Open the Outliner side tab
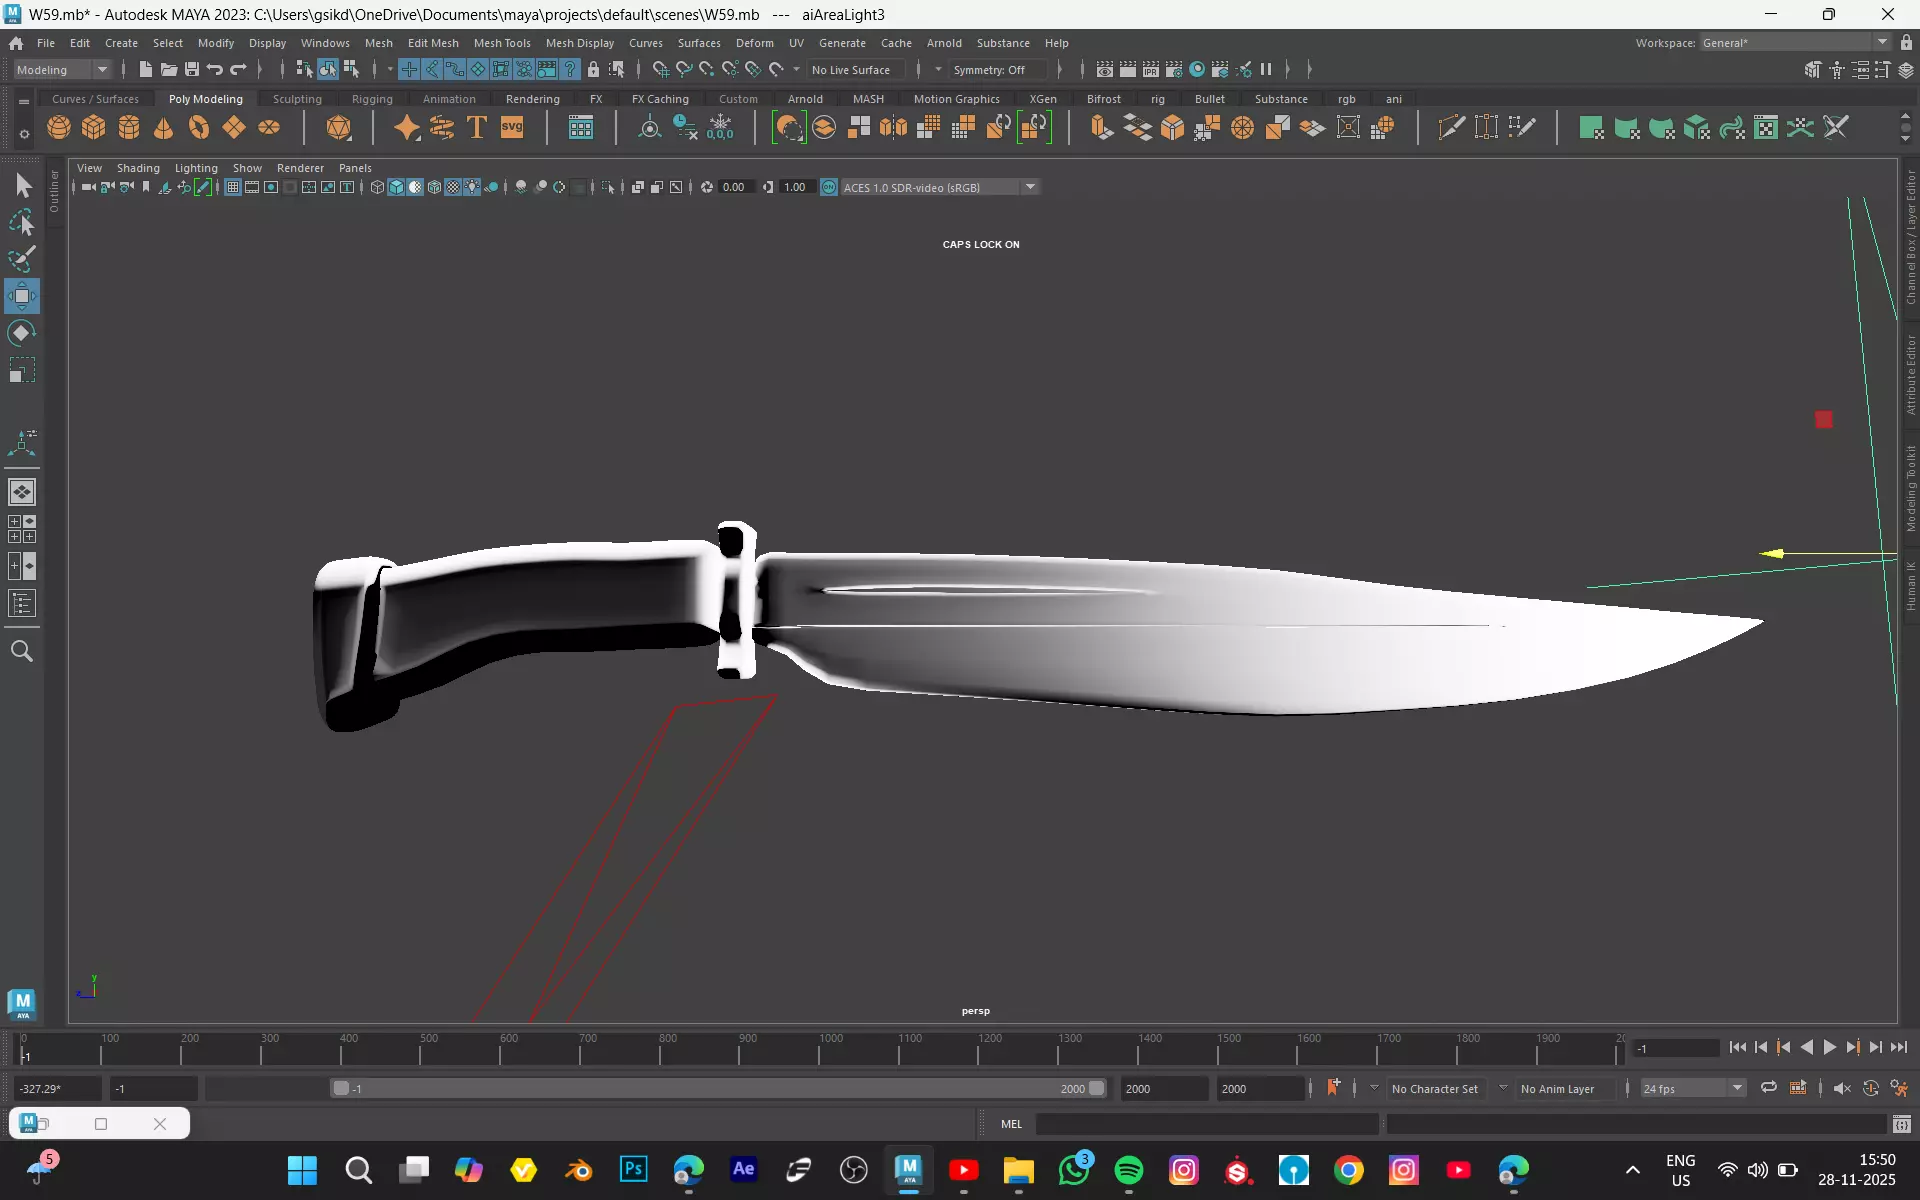Image resolution: width=1920 pixels, height=1200 pixels. tap(55, 191)
